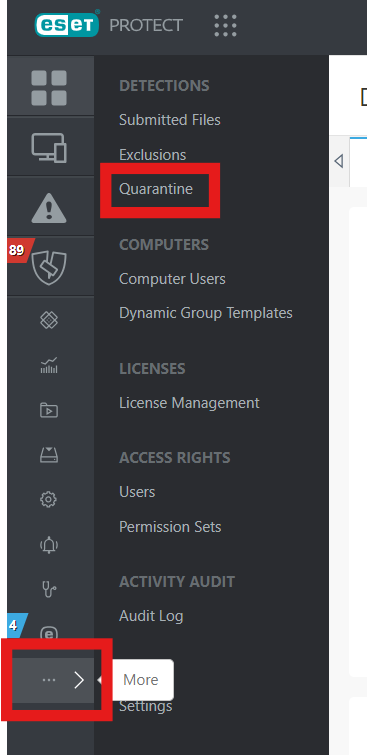Open the Tasks play-folder icon

tap(49, 410)
